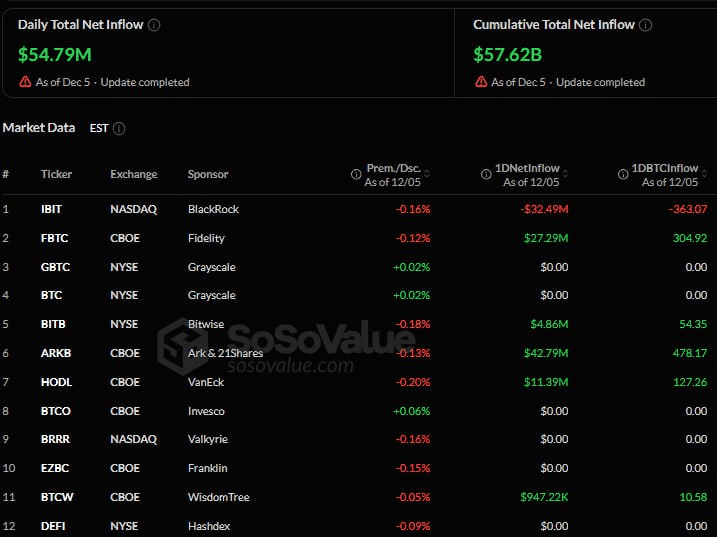
Task: Sort table by 1DBTCInflow arrows
Action: 704,174
